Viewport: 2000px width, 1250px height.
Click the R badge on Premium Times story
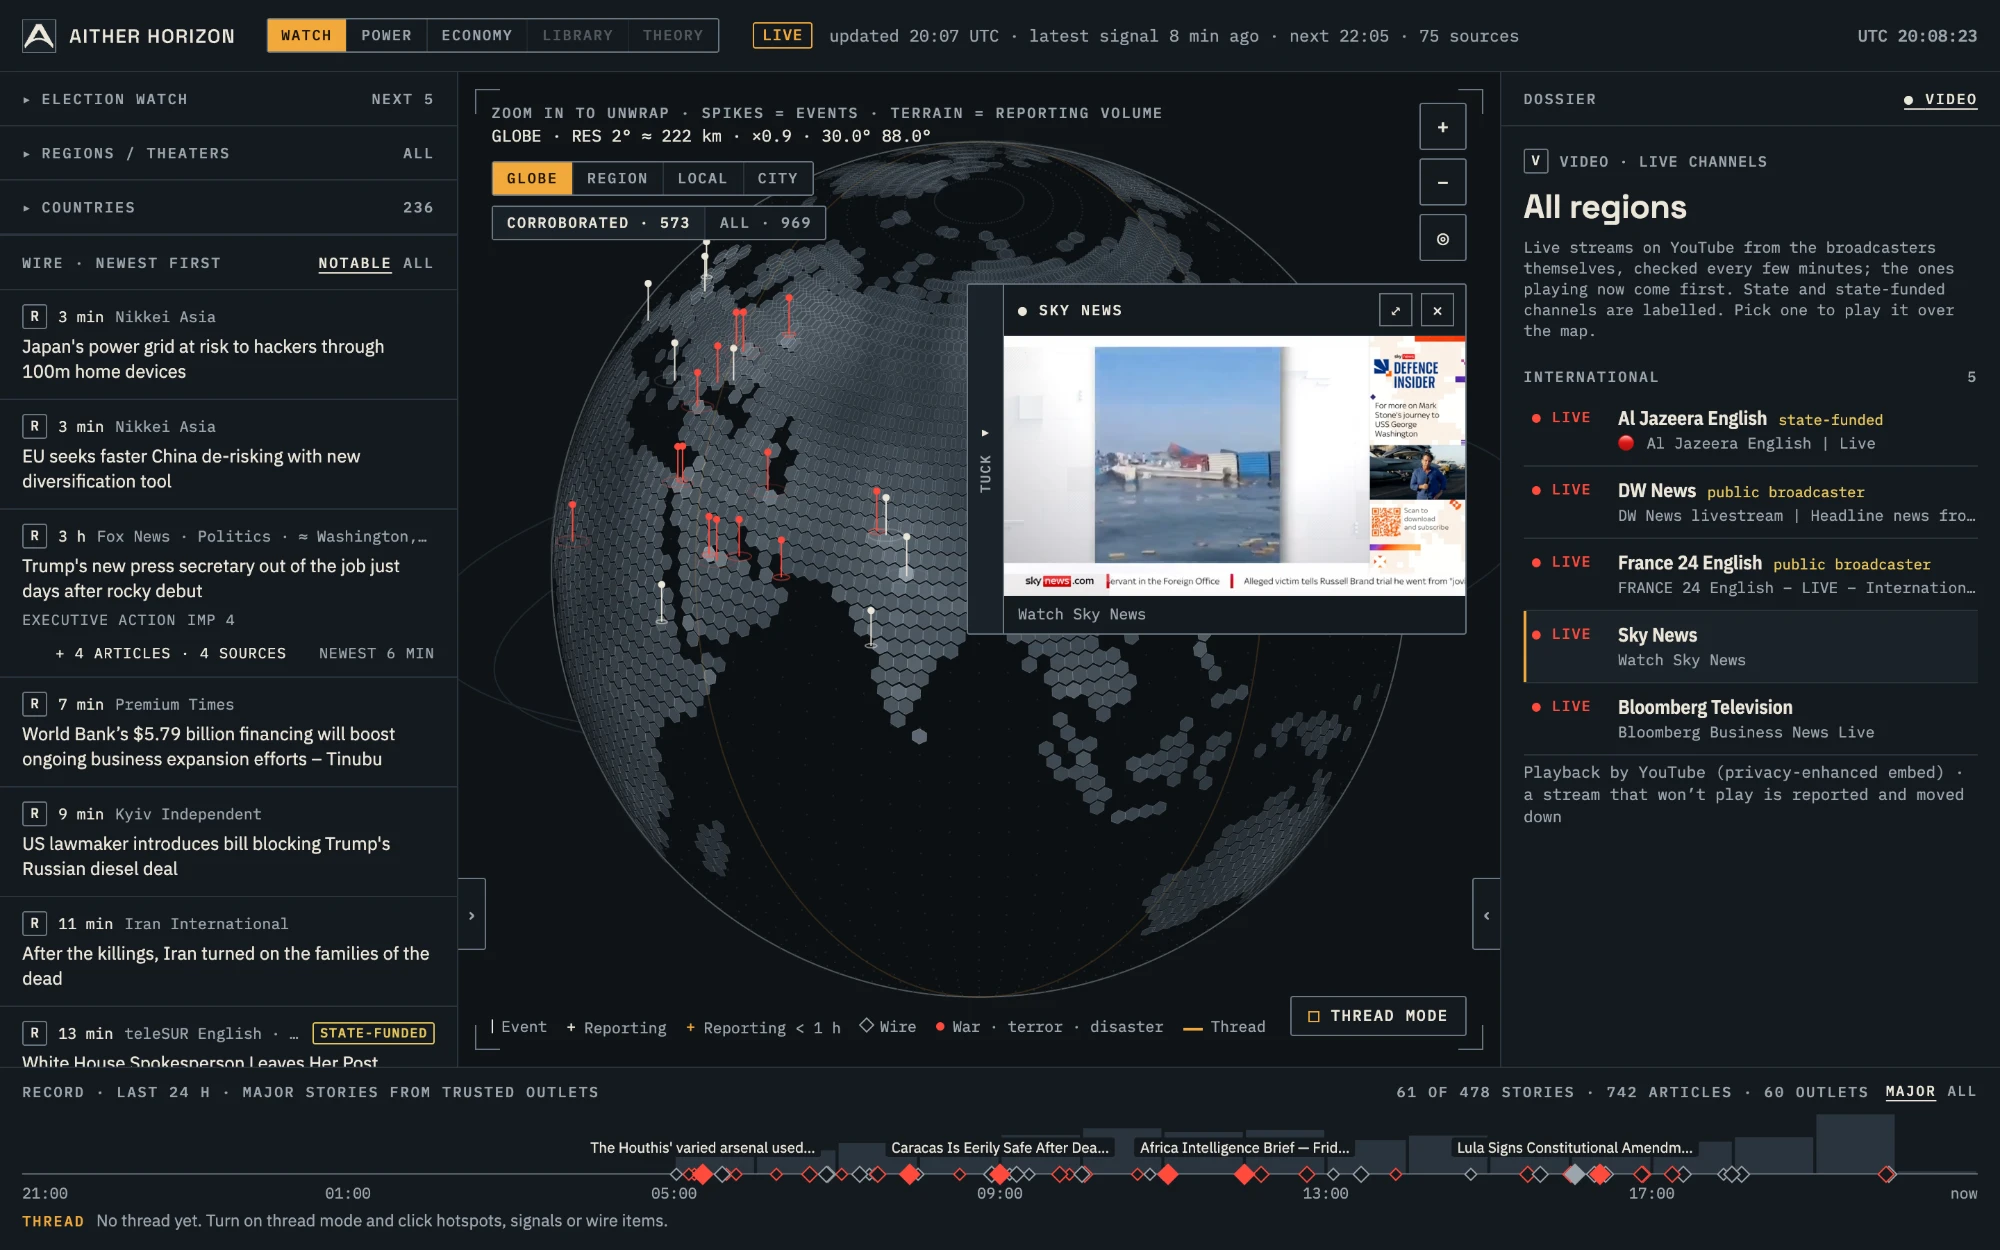coord(34,705)
